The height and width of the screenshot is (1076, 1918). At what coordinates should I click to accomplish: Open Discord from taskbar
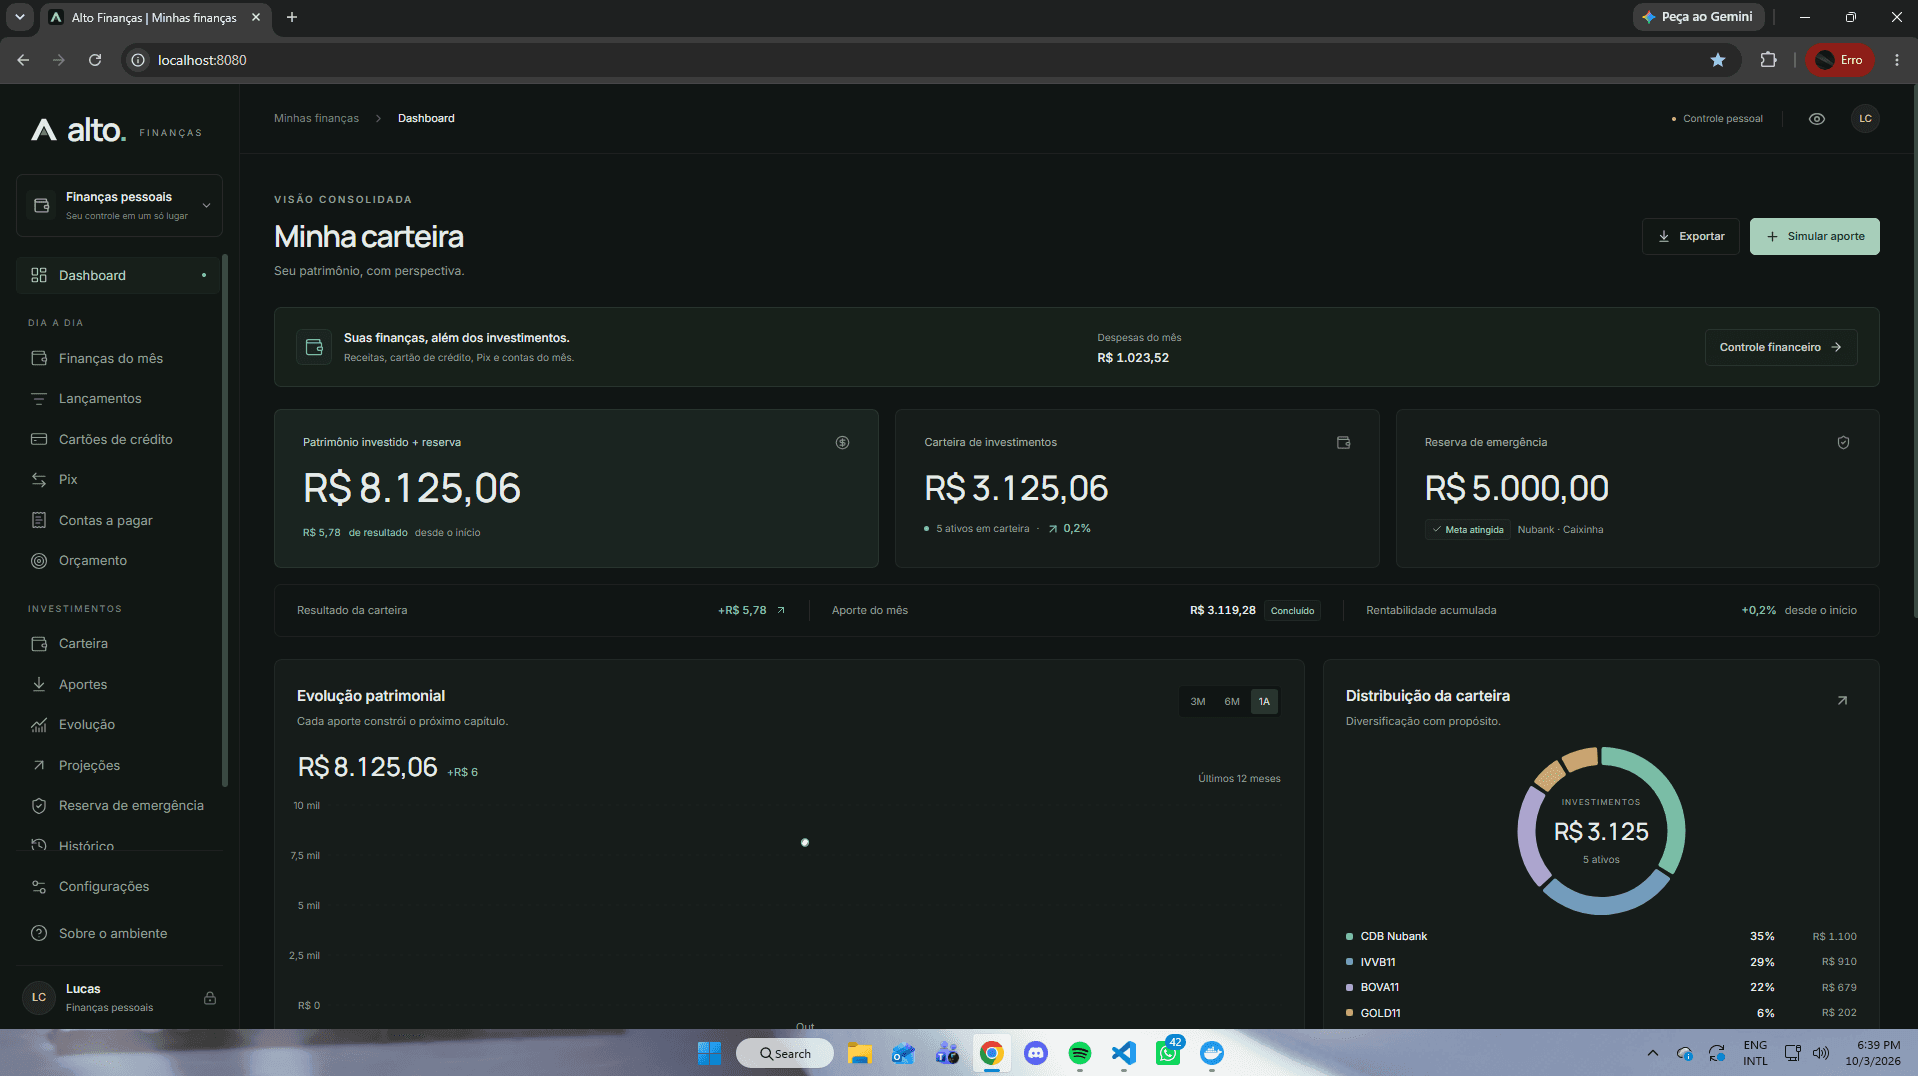[x=1036, y=1053]
